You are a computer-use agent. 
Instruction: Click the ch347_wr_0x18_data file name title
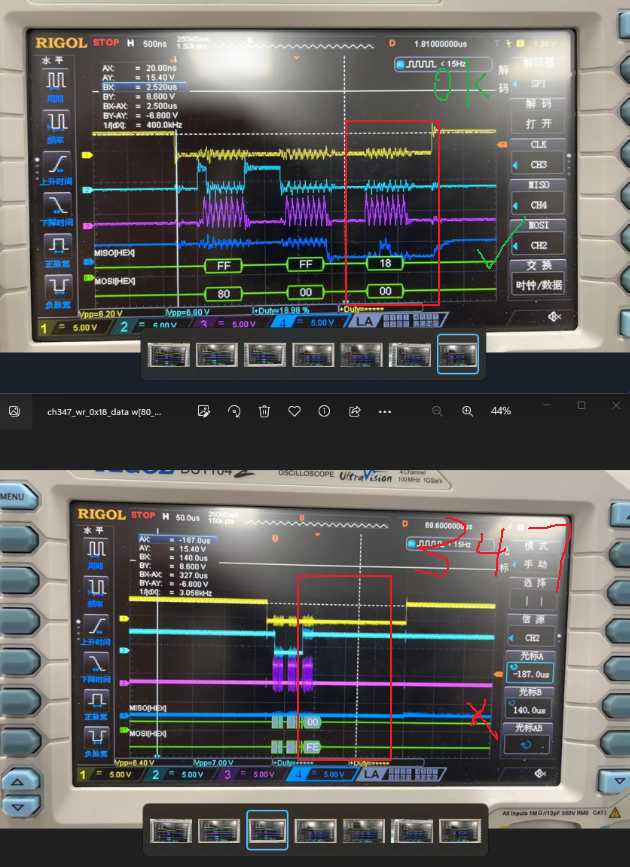point(104,411)
